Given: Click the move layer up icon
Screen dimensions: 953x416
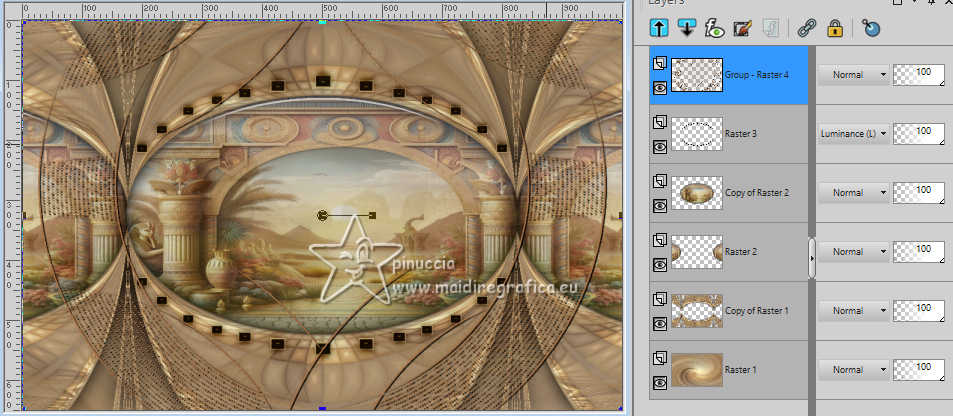Looking at the screenshot, I should (659, 28).
